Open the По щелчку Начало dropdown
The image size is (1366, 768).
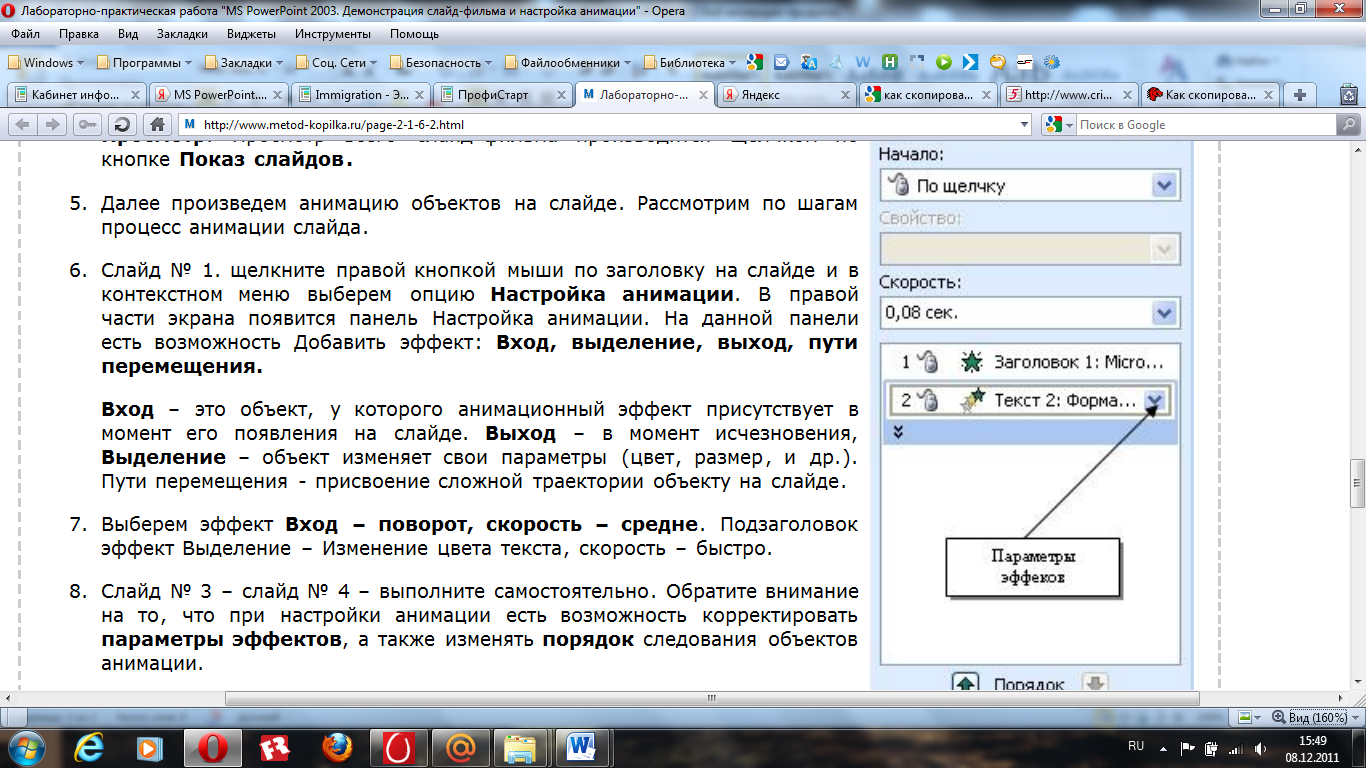click(1163, 185)
